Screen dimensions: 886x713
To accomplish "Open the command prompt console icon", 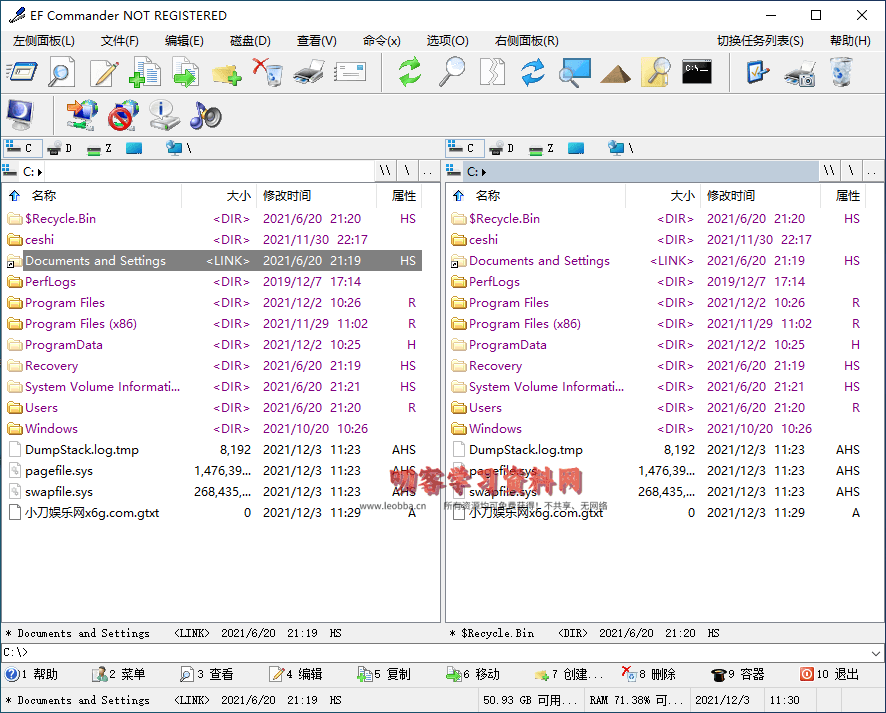I will [x=697, y=72].
